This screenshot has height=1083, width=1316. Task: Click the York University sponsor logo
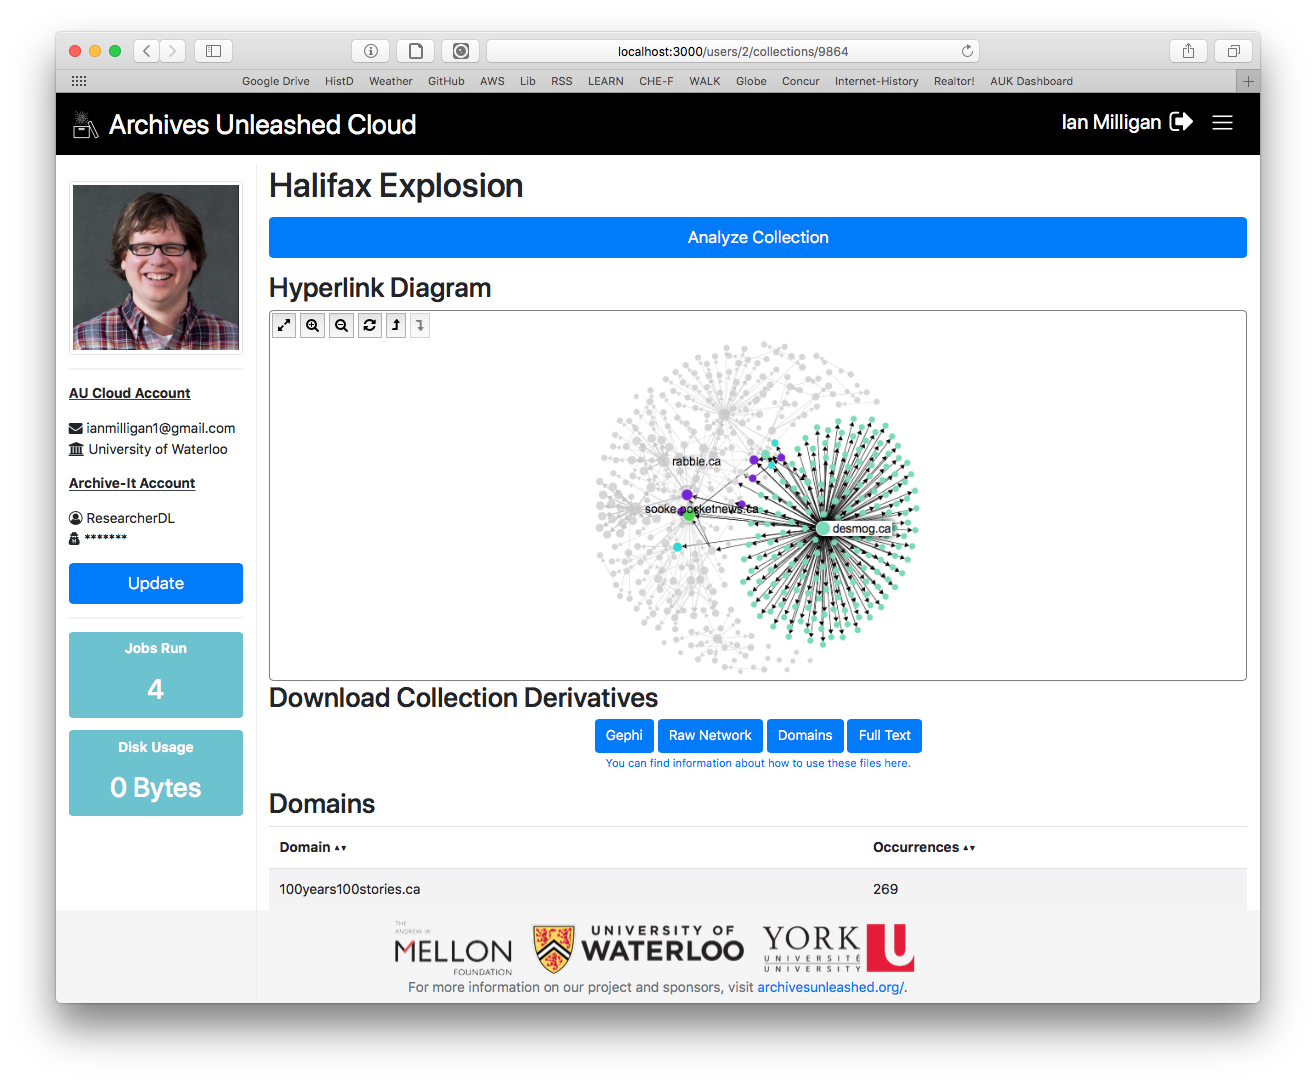839,948
